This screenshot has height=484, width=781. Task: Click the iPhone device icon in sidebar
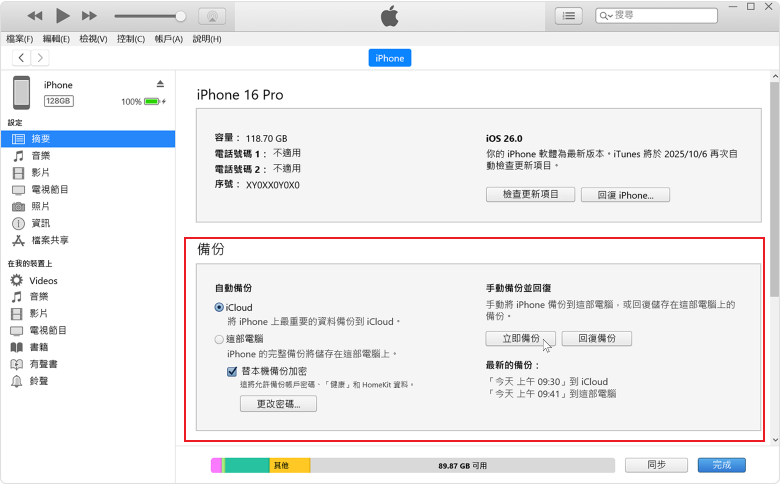[x=21, y=93]
